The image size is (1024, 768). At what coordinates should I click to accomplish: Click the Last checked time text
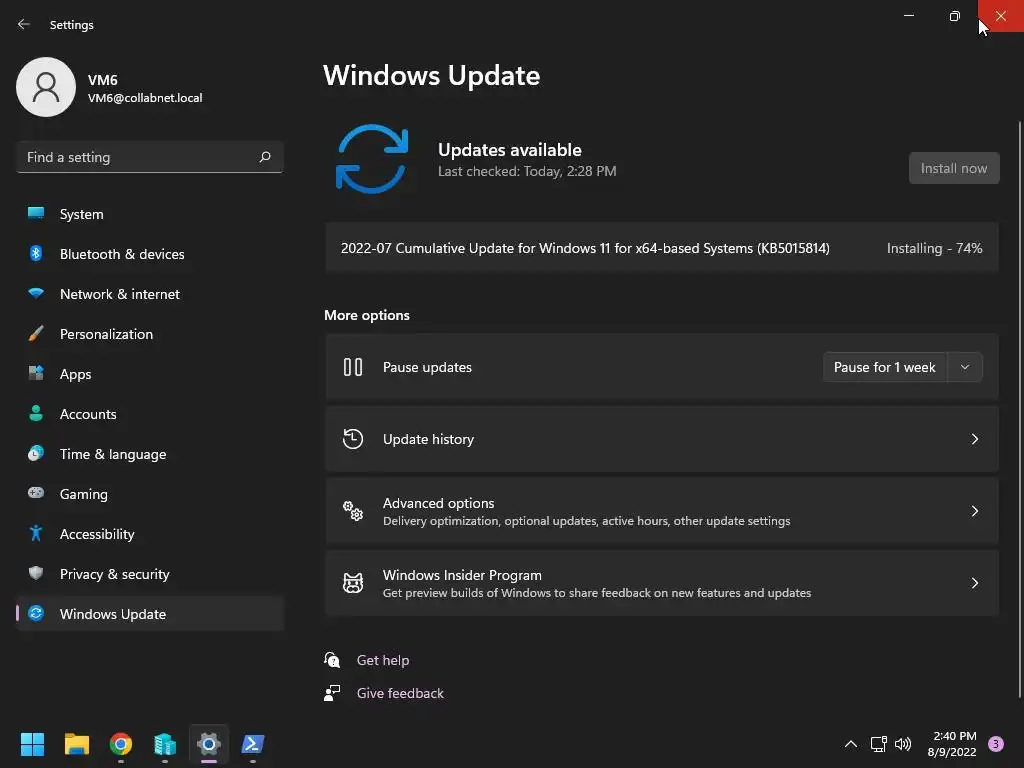point(527,171)
